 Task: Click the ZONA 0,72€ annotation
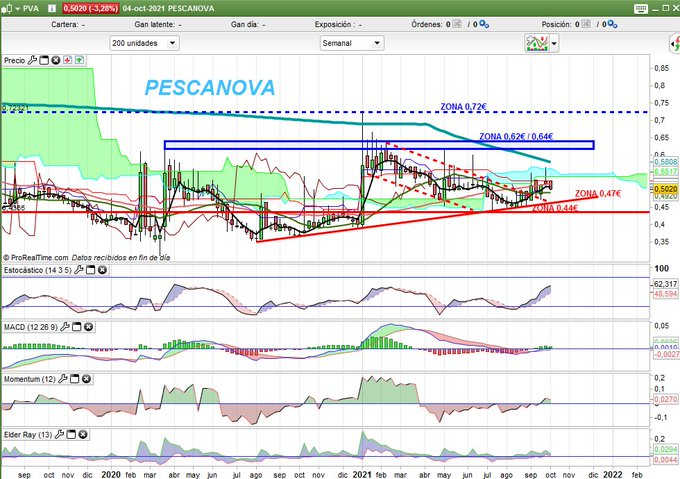pyautogui.click(x=464, y=106)
